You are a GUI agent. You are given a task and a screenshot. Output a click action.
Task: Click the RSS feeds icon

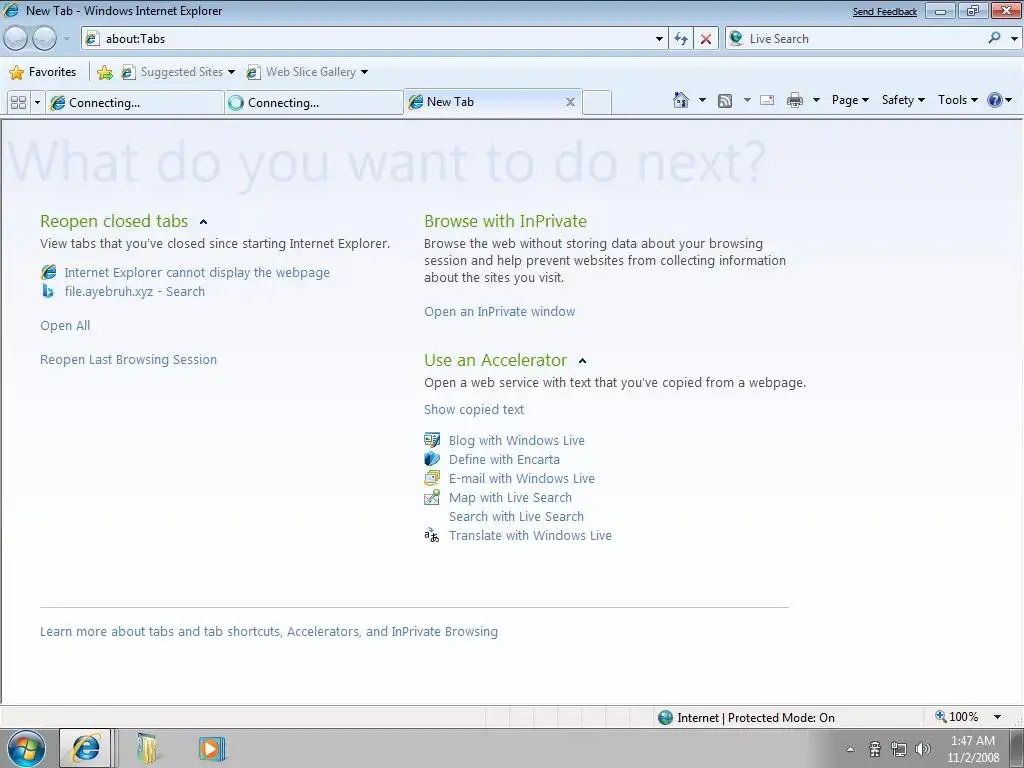(725, 101)
